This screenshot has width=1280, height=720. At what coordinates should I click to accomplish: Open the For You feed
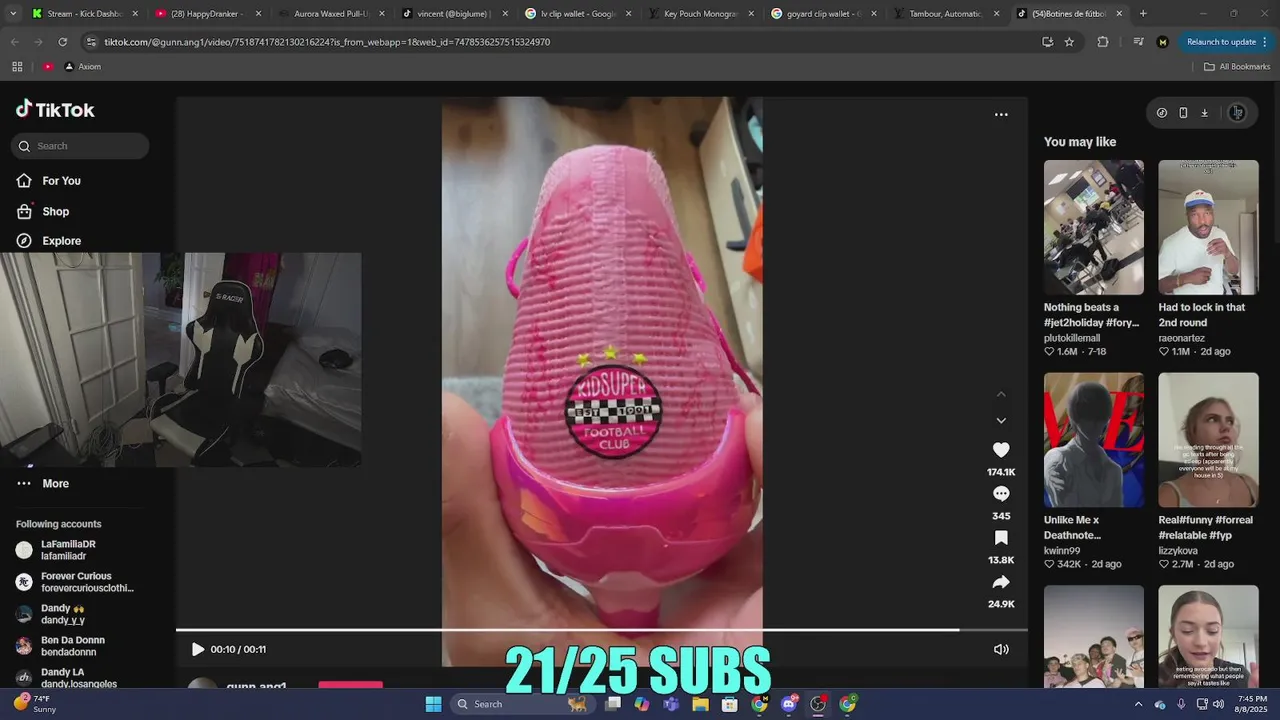[49, 181]
